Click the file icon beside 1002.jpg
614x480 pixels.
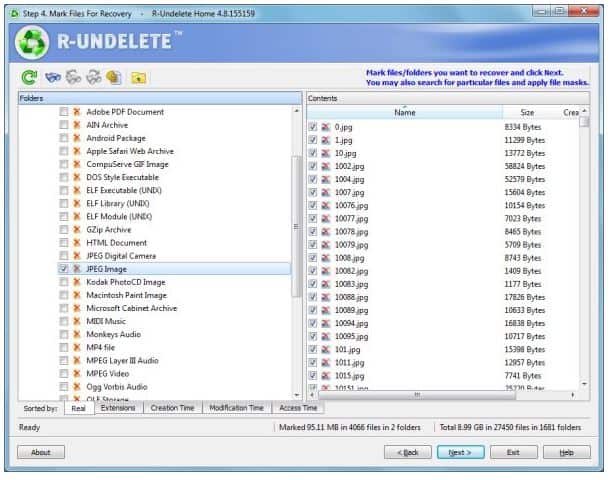(x=326, y=166)
